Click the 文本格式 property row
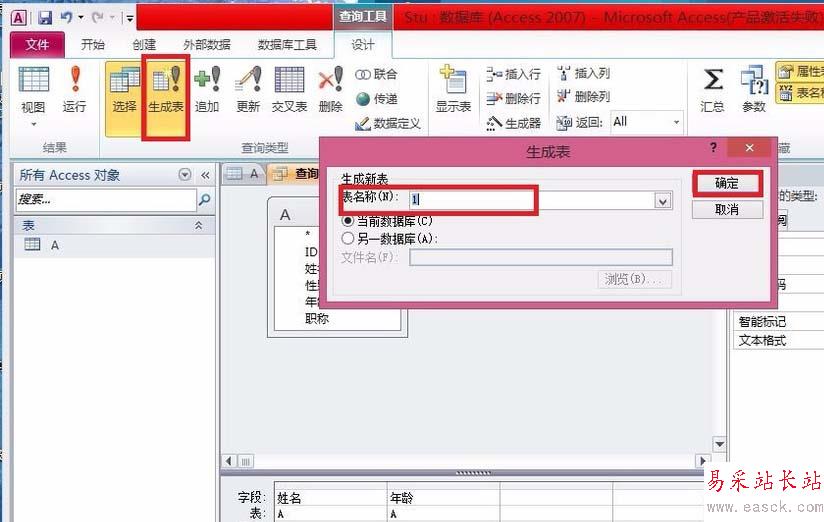This screenshot has width=824, height=522. coord(778,340)
